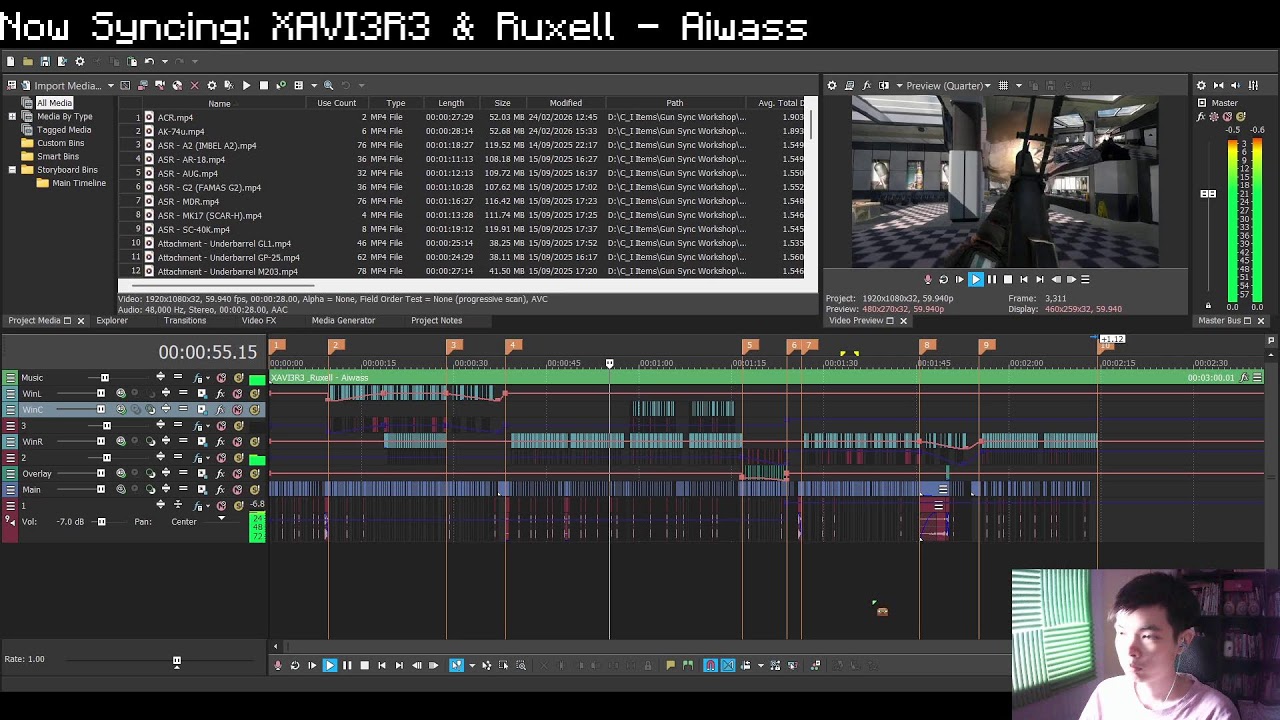Open the Import Media dropdown arrow

(110, 85)
